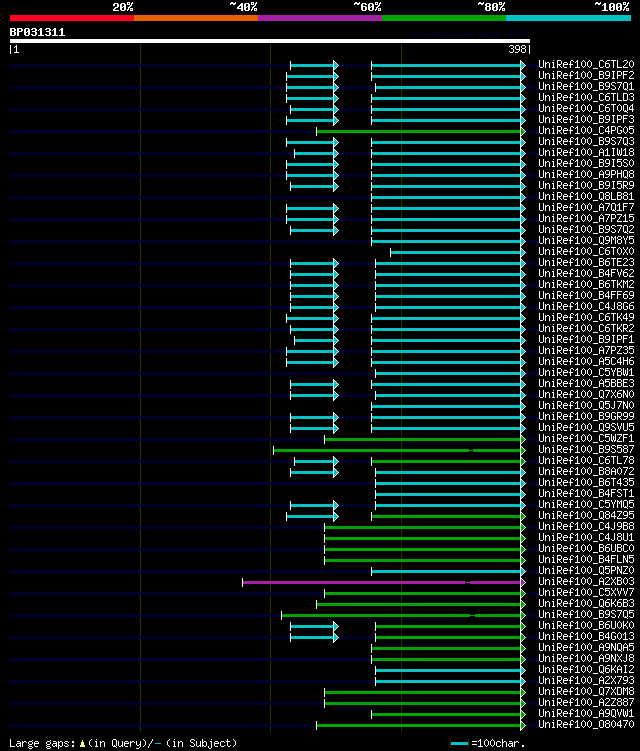This screenshot has height=751, width=640.
Task: Click the purple ~60% identity legend segment
Action: [x=320, y=18]
